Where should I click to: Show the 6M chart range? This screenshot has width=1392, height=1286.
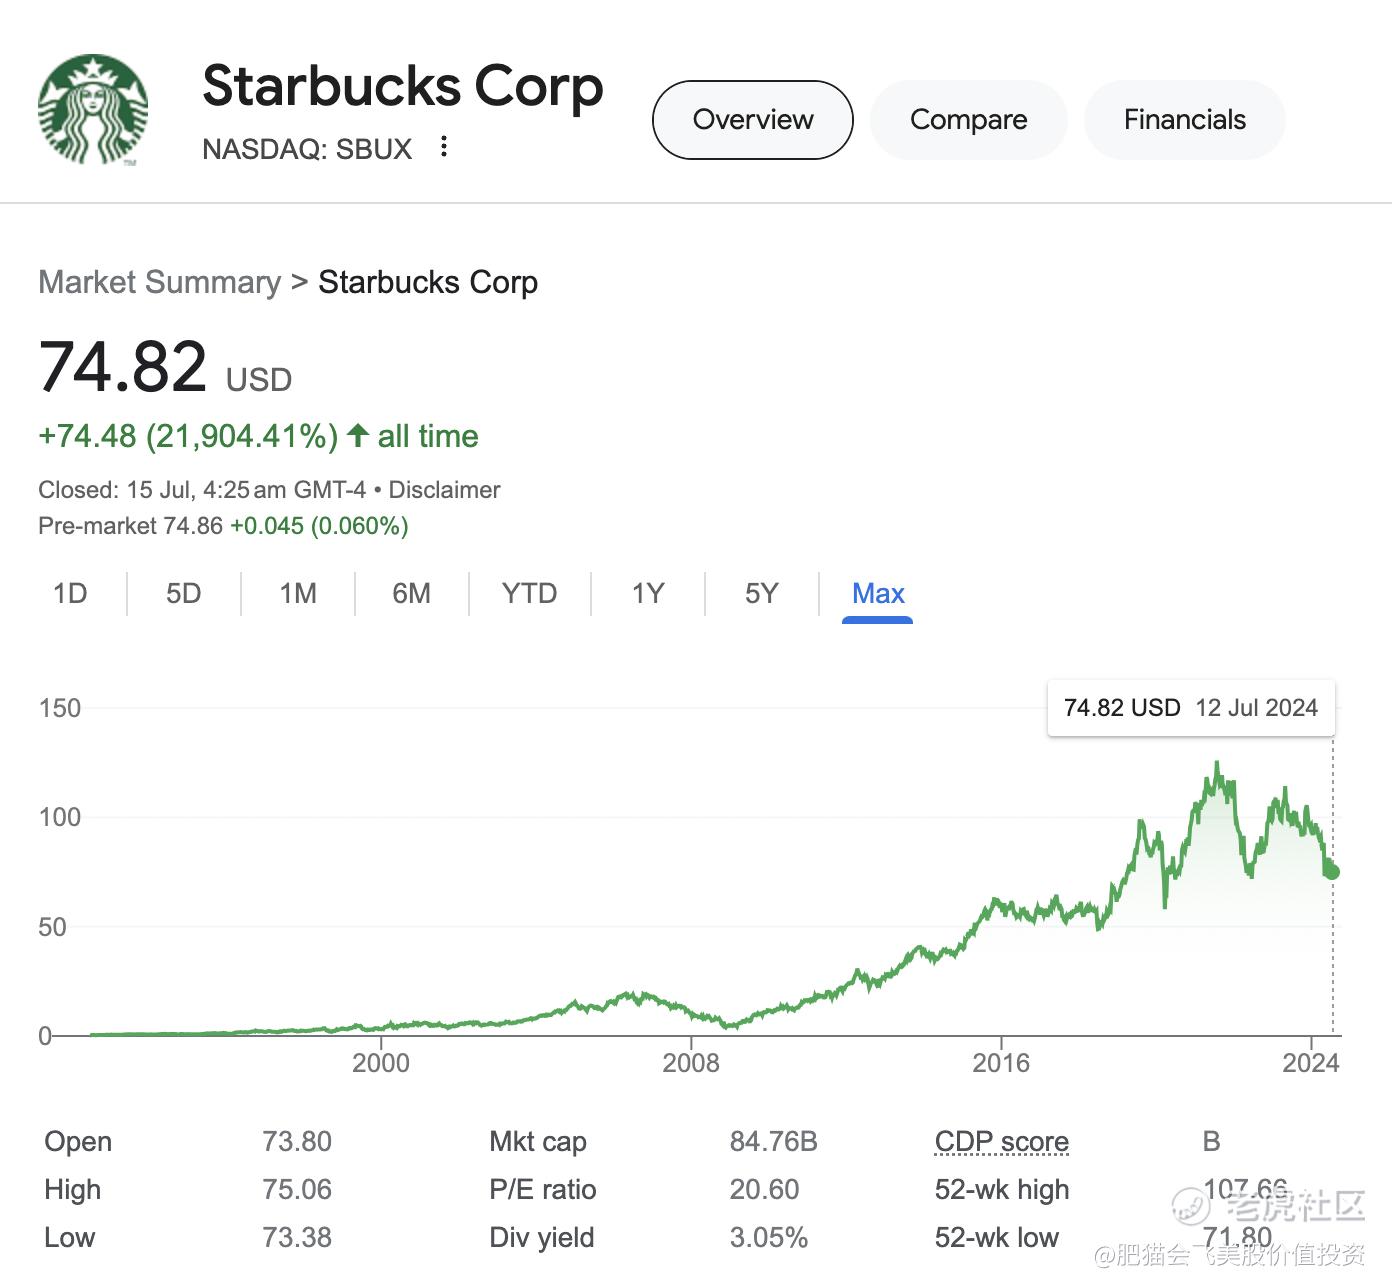coord(411,594)
